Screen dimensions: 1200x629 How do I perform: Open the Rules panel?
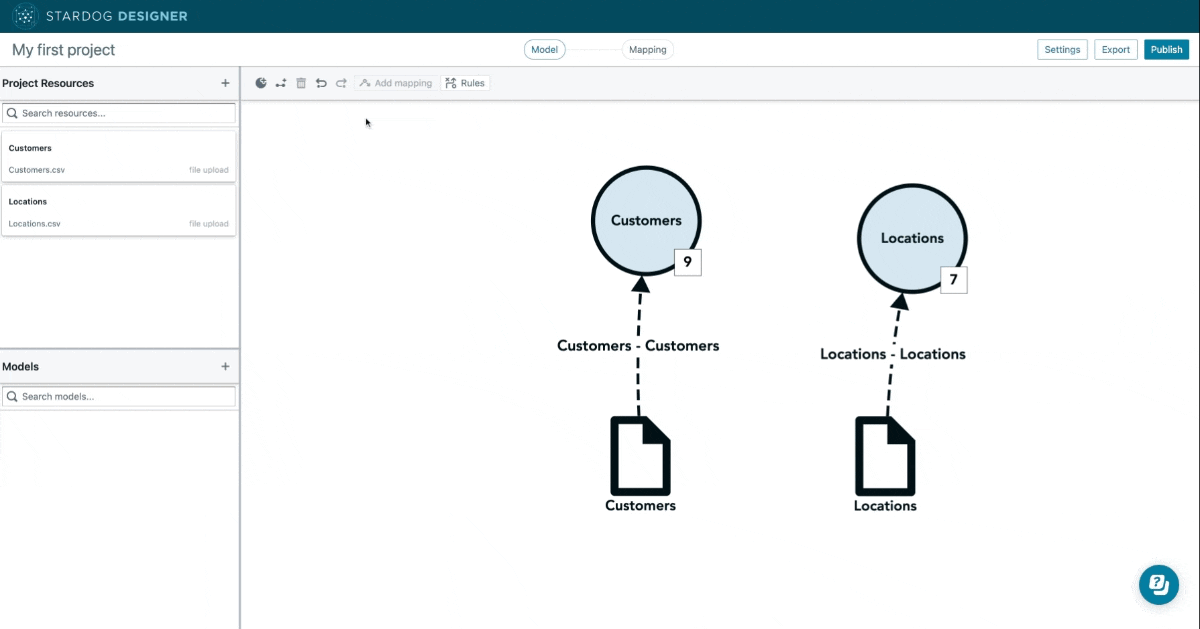click(x=465, y=83)
